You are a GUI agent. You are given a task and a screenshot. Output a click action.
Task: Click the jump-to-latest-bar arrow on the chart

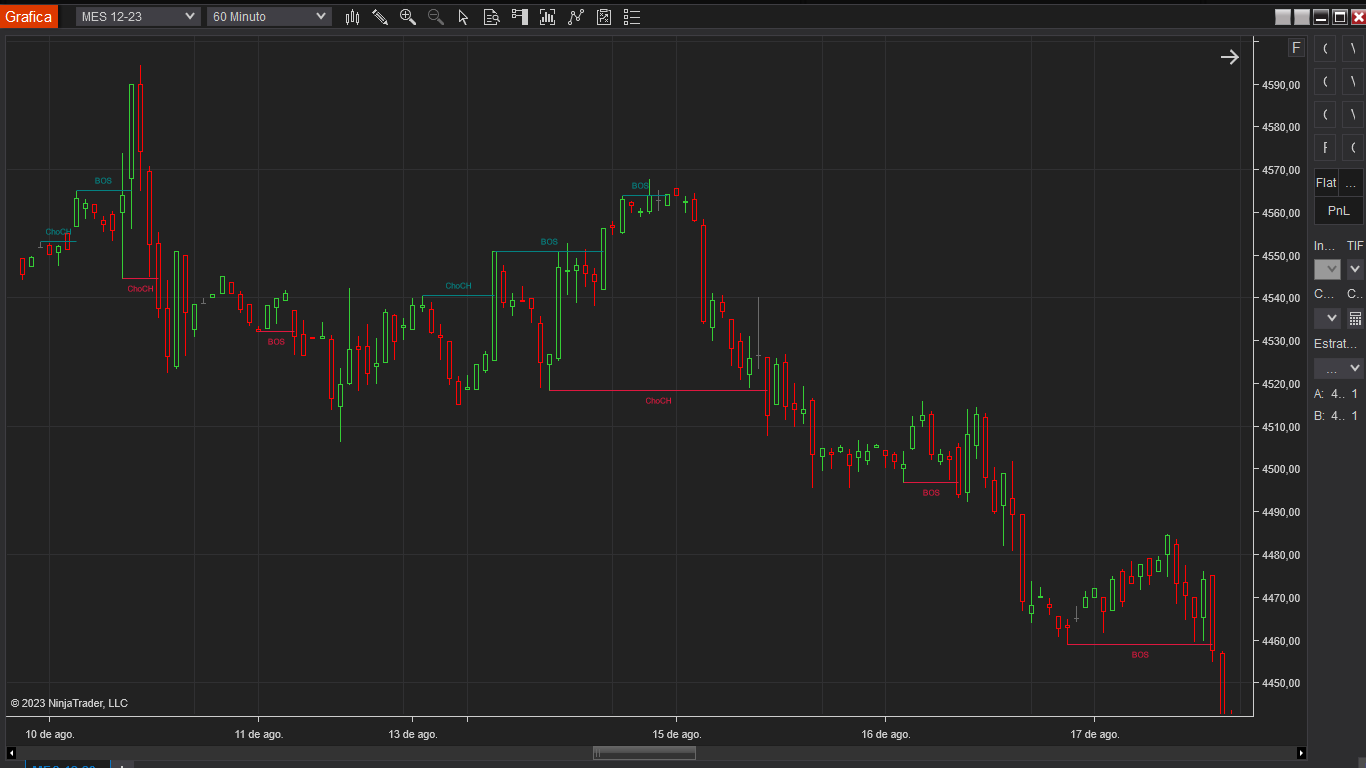pyautogui.click(x=1229, y=57)
